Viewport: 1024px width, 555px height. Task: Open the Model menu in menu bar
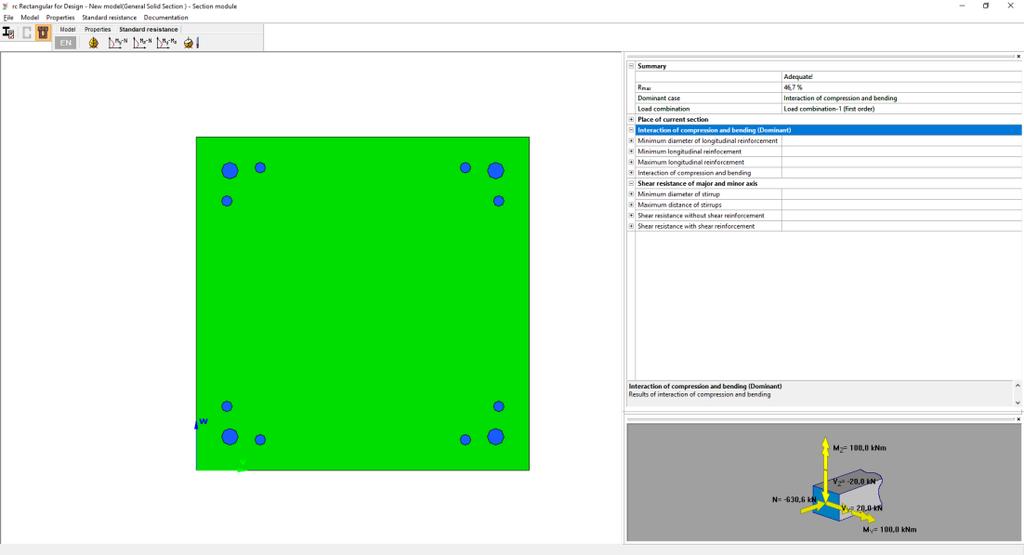tap(29, 18)
